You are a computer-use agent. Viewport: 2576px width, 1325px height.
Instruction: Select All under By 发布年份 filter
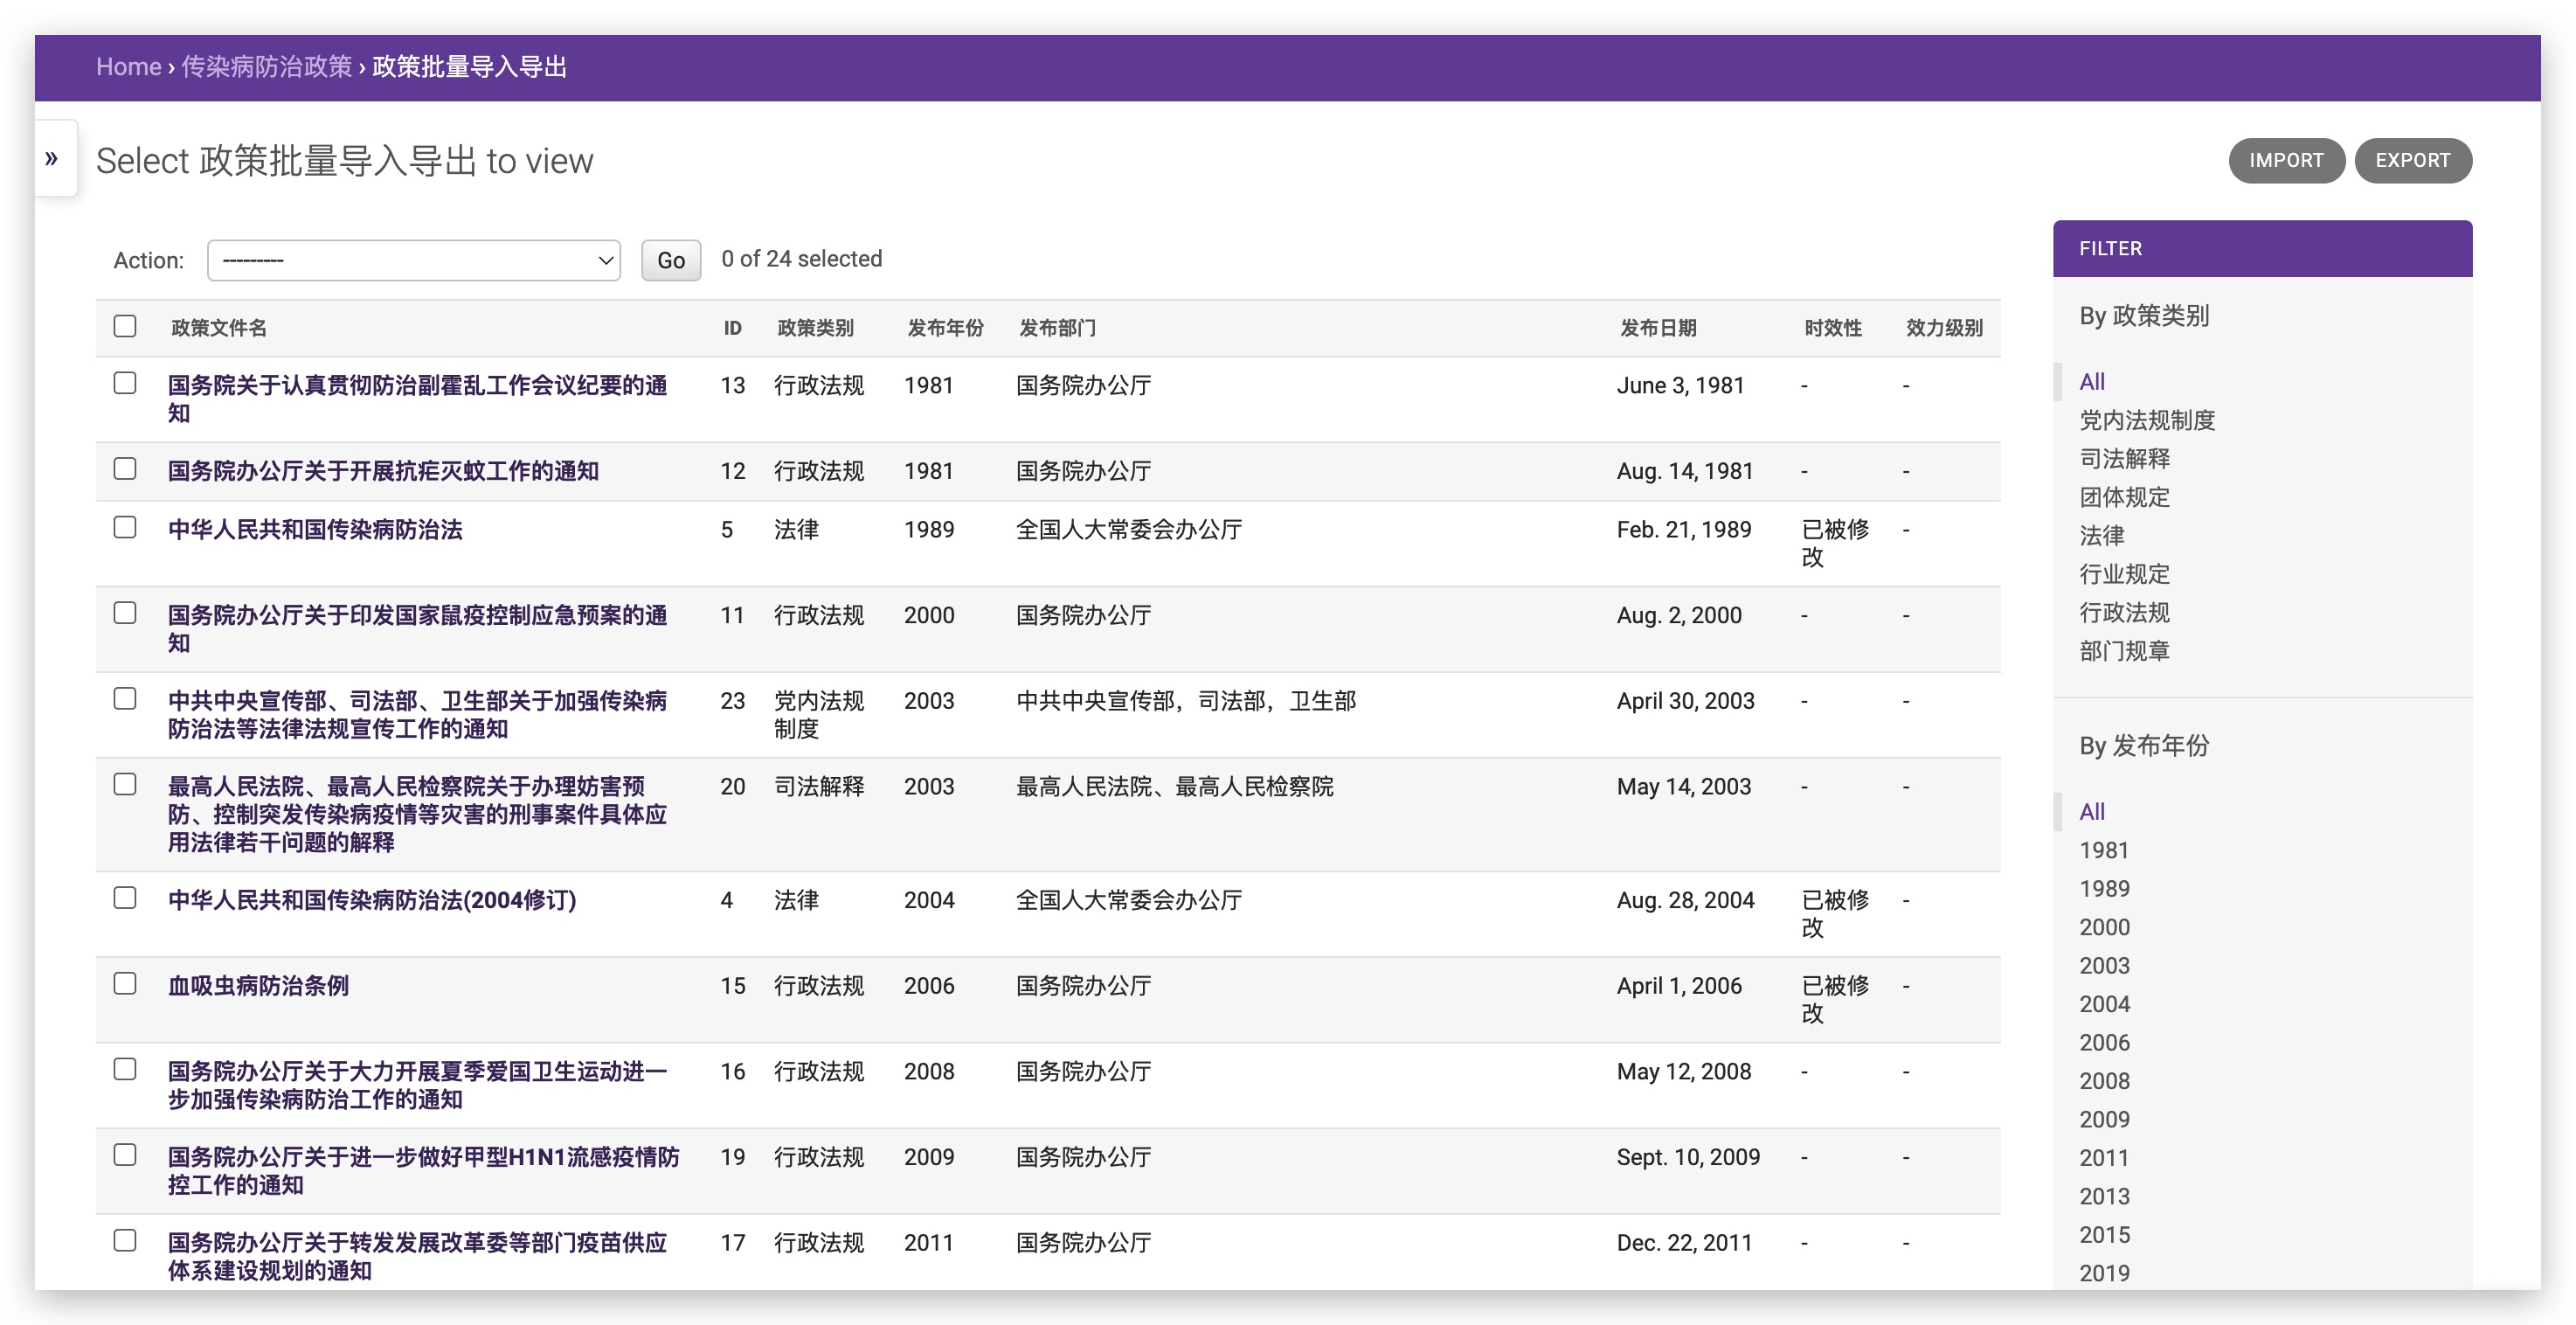tap(2092, 812)
